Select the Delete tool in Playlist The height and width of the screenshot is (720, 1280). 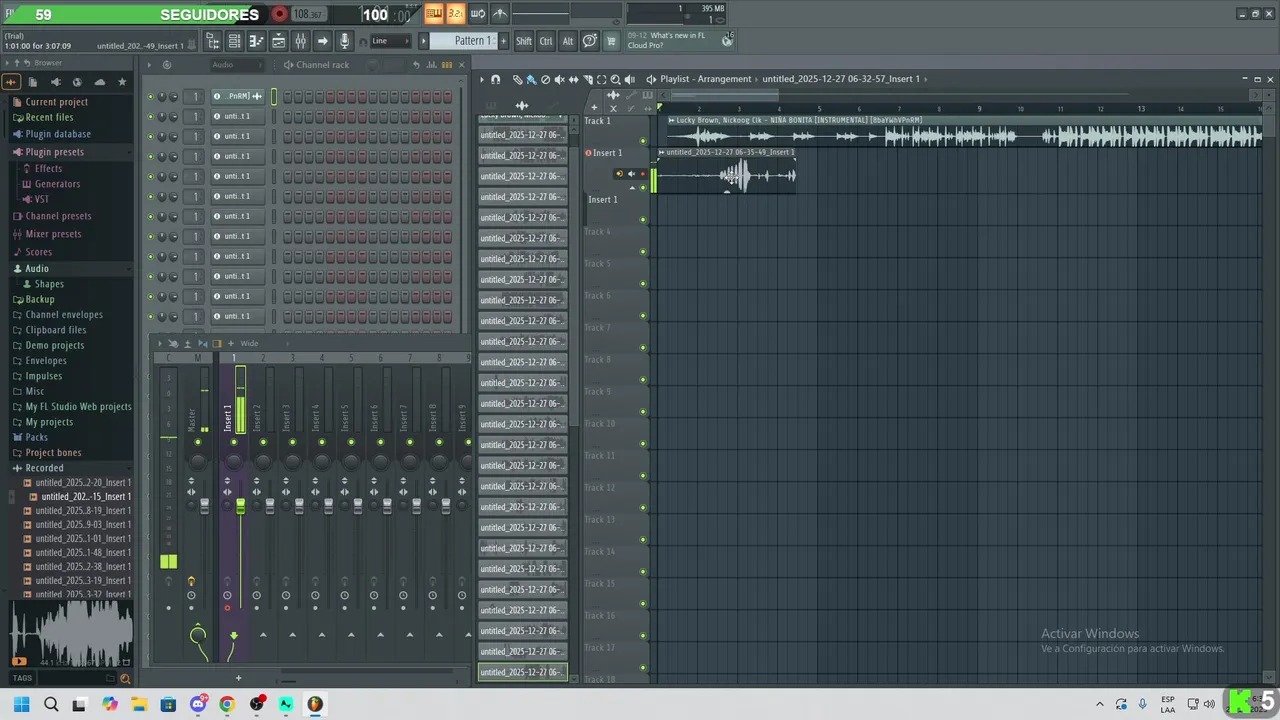tap(545, 79)
